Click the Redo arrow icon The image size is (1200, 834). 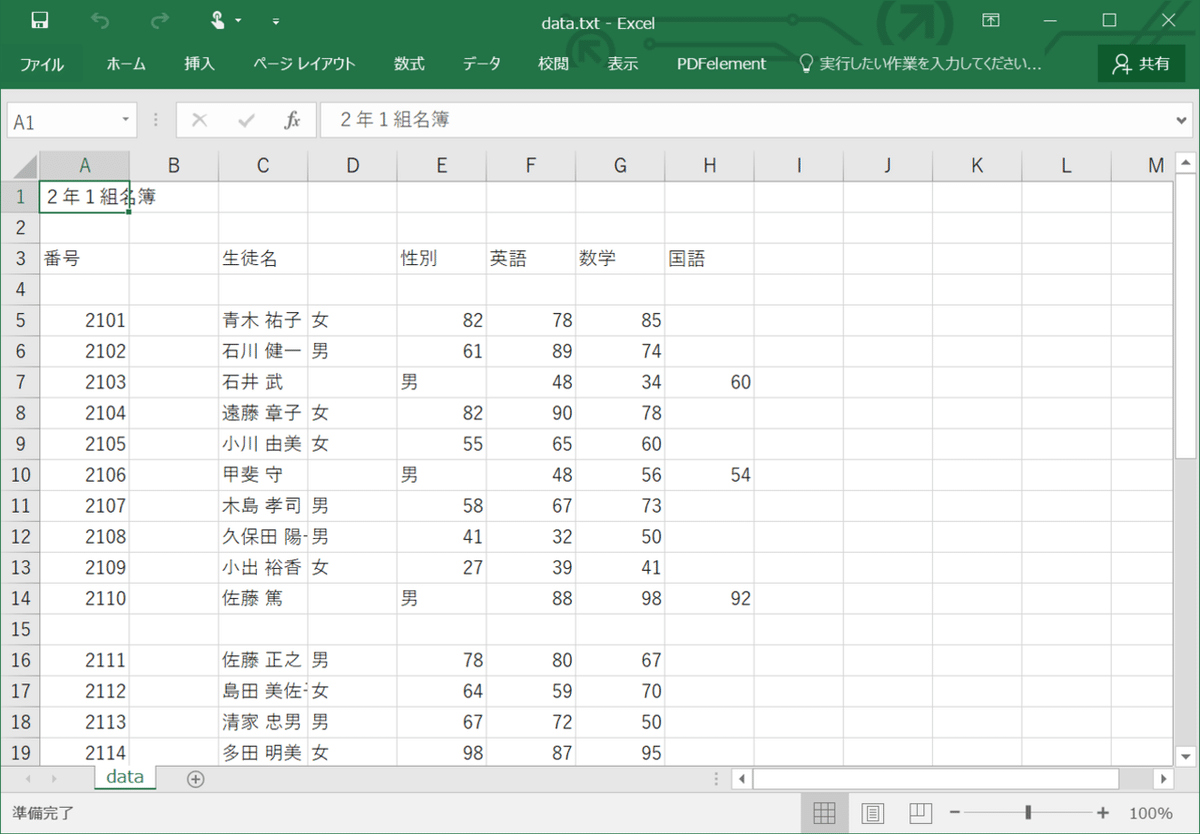click(159, 20)
